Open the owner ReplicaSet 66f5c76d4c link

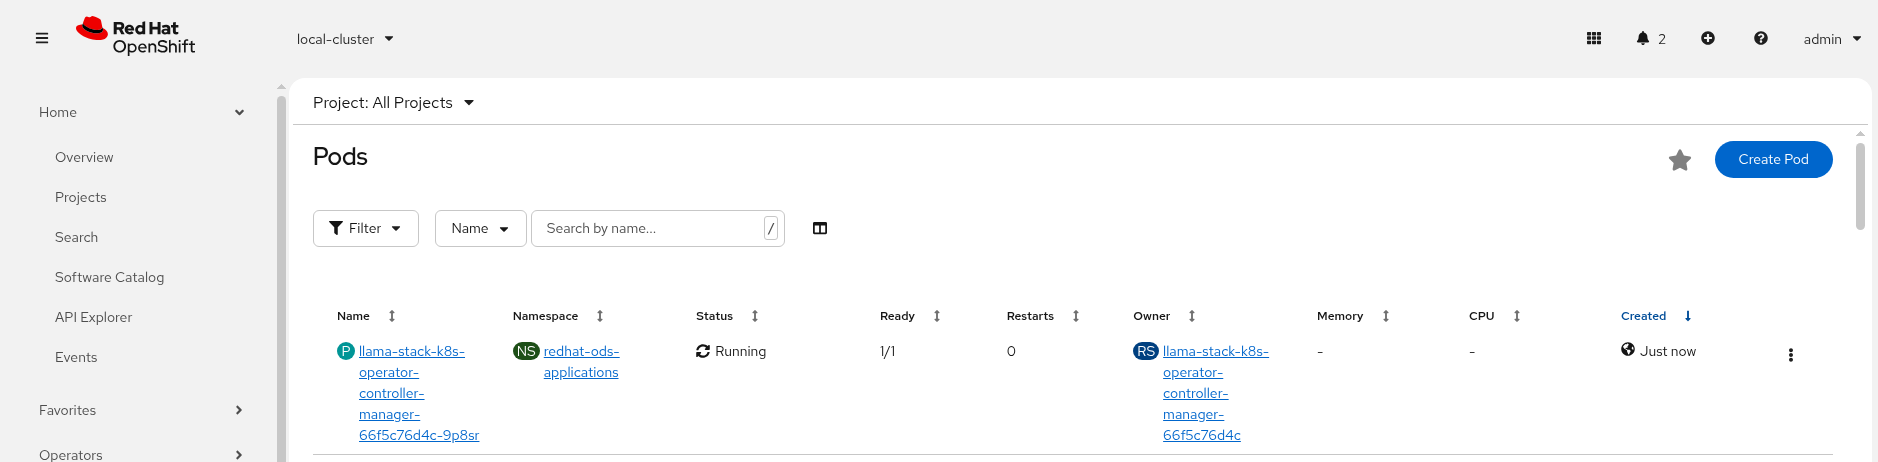(1216, 393)
